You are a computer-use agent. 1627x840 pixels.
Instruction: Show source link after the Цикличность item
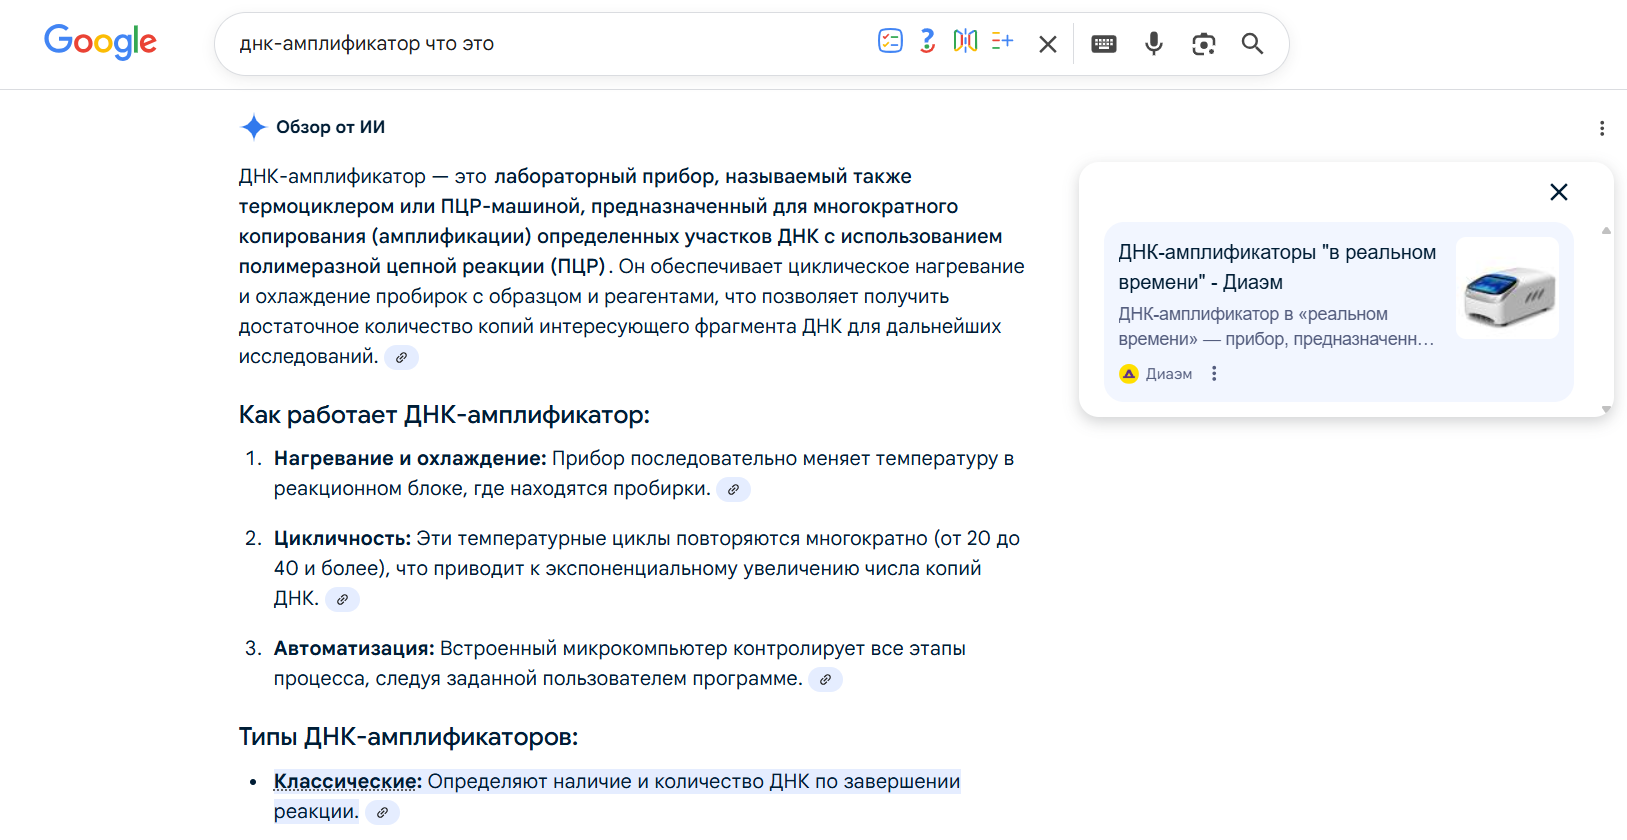pos(342,600)
